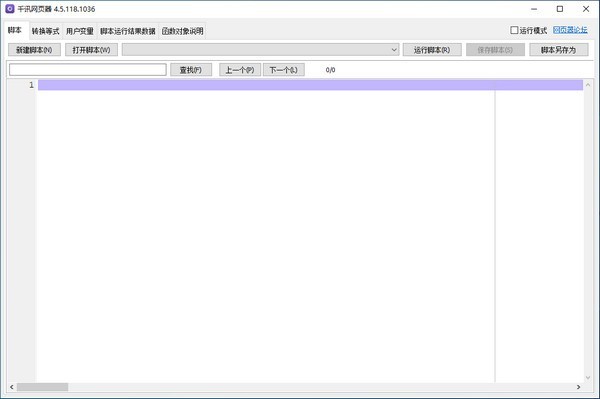Click the 0/0 match counter text
Screen dimensions: 600x399
point(331,70)
